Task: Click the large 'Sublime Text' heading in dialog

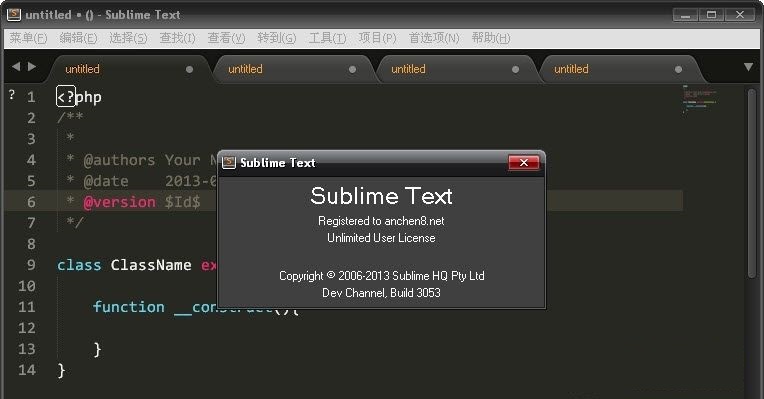Action: 381,196
